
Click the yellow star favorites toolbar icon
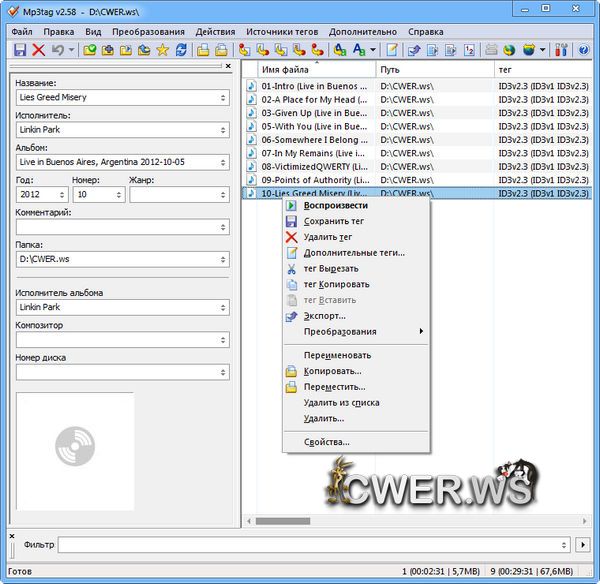coord(162,49)
